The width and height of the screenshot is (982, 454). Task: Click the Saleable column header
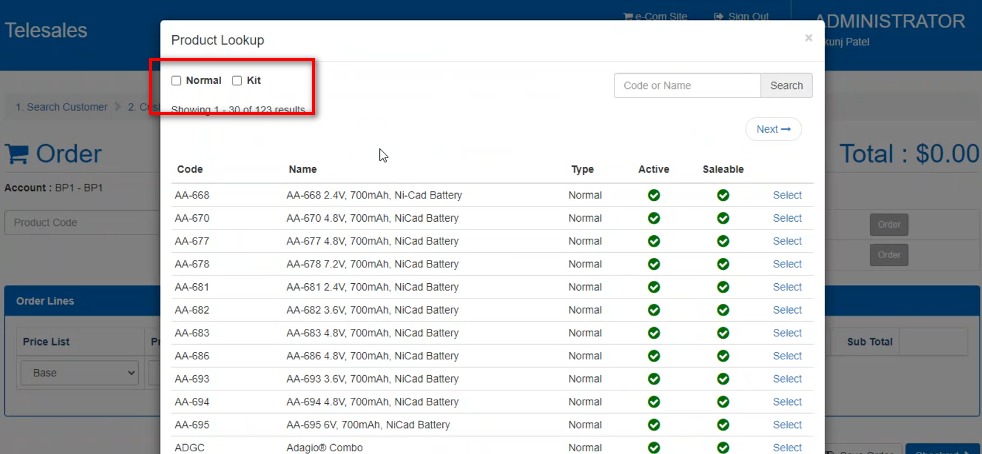tap(723, 169)
